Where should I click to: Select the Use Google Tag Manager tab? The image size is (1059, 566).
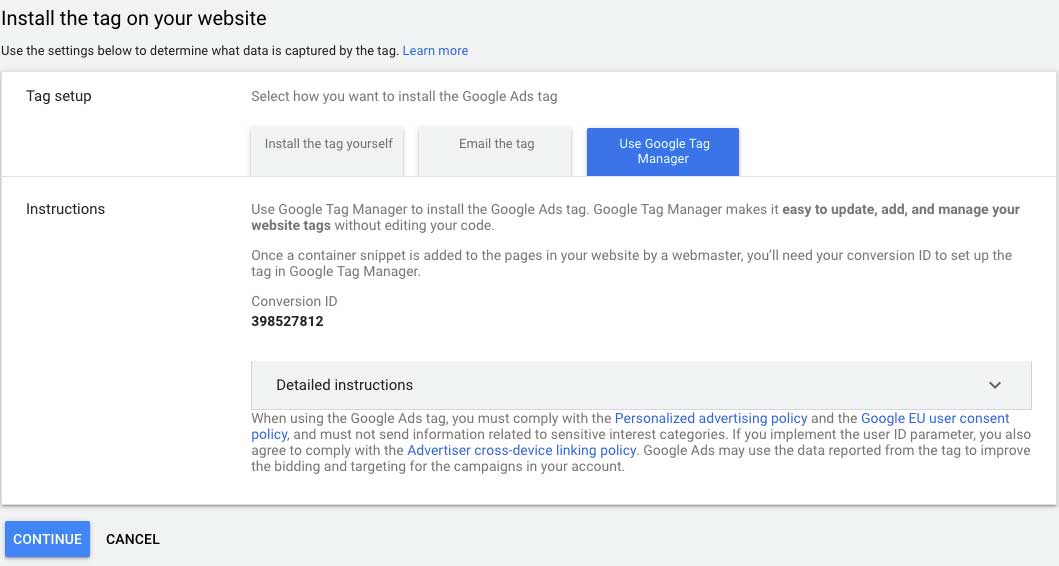[663, 151]
